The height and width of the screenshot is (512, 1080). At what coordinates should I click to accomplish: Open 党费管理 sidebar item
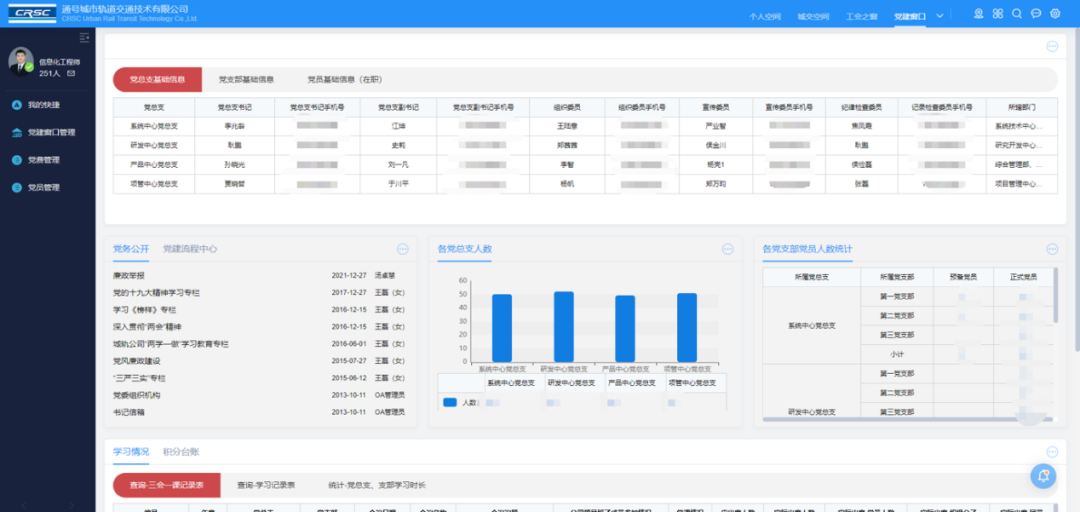[x=43, y=160]
